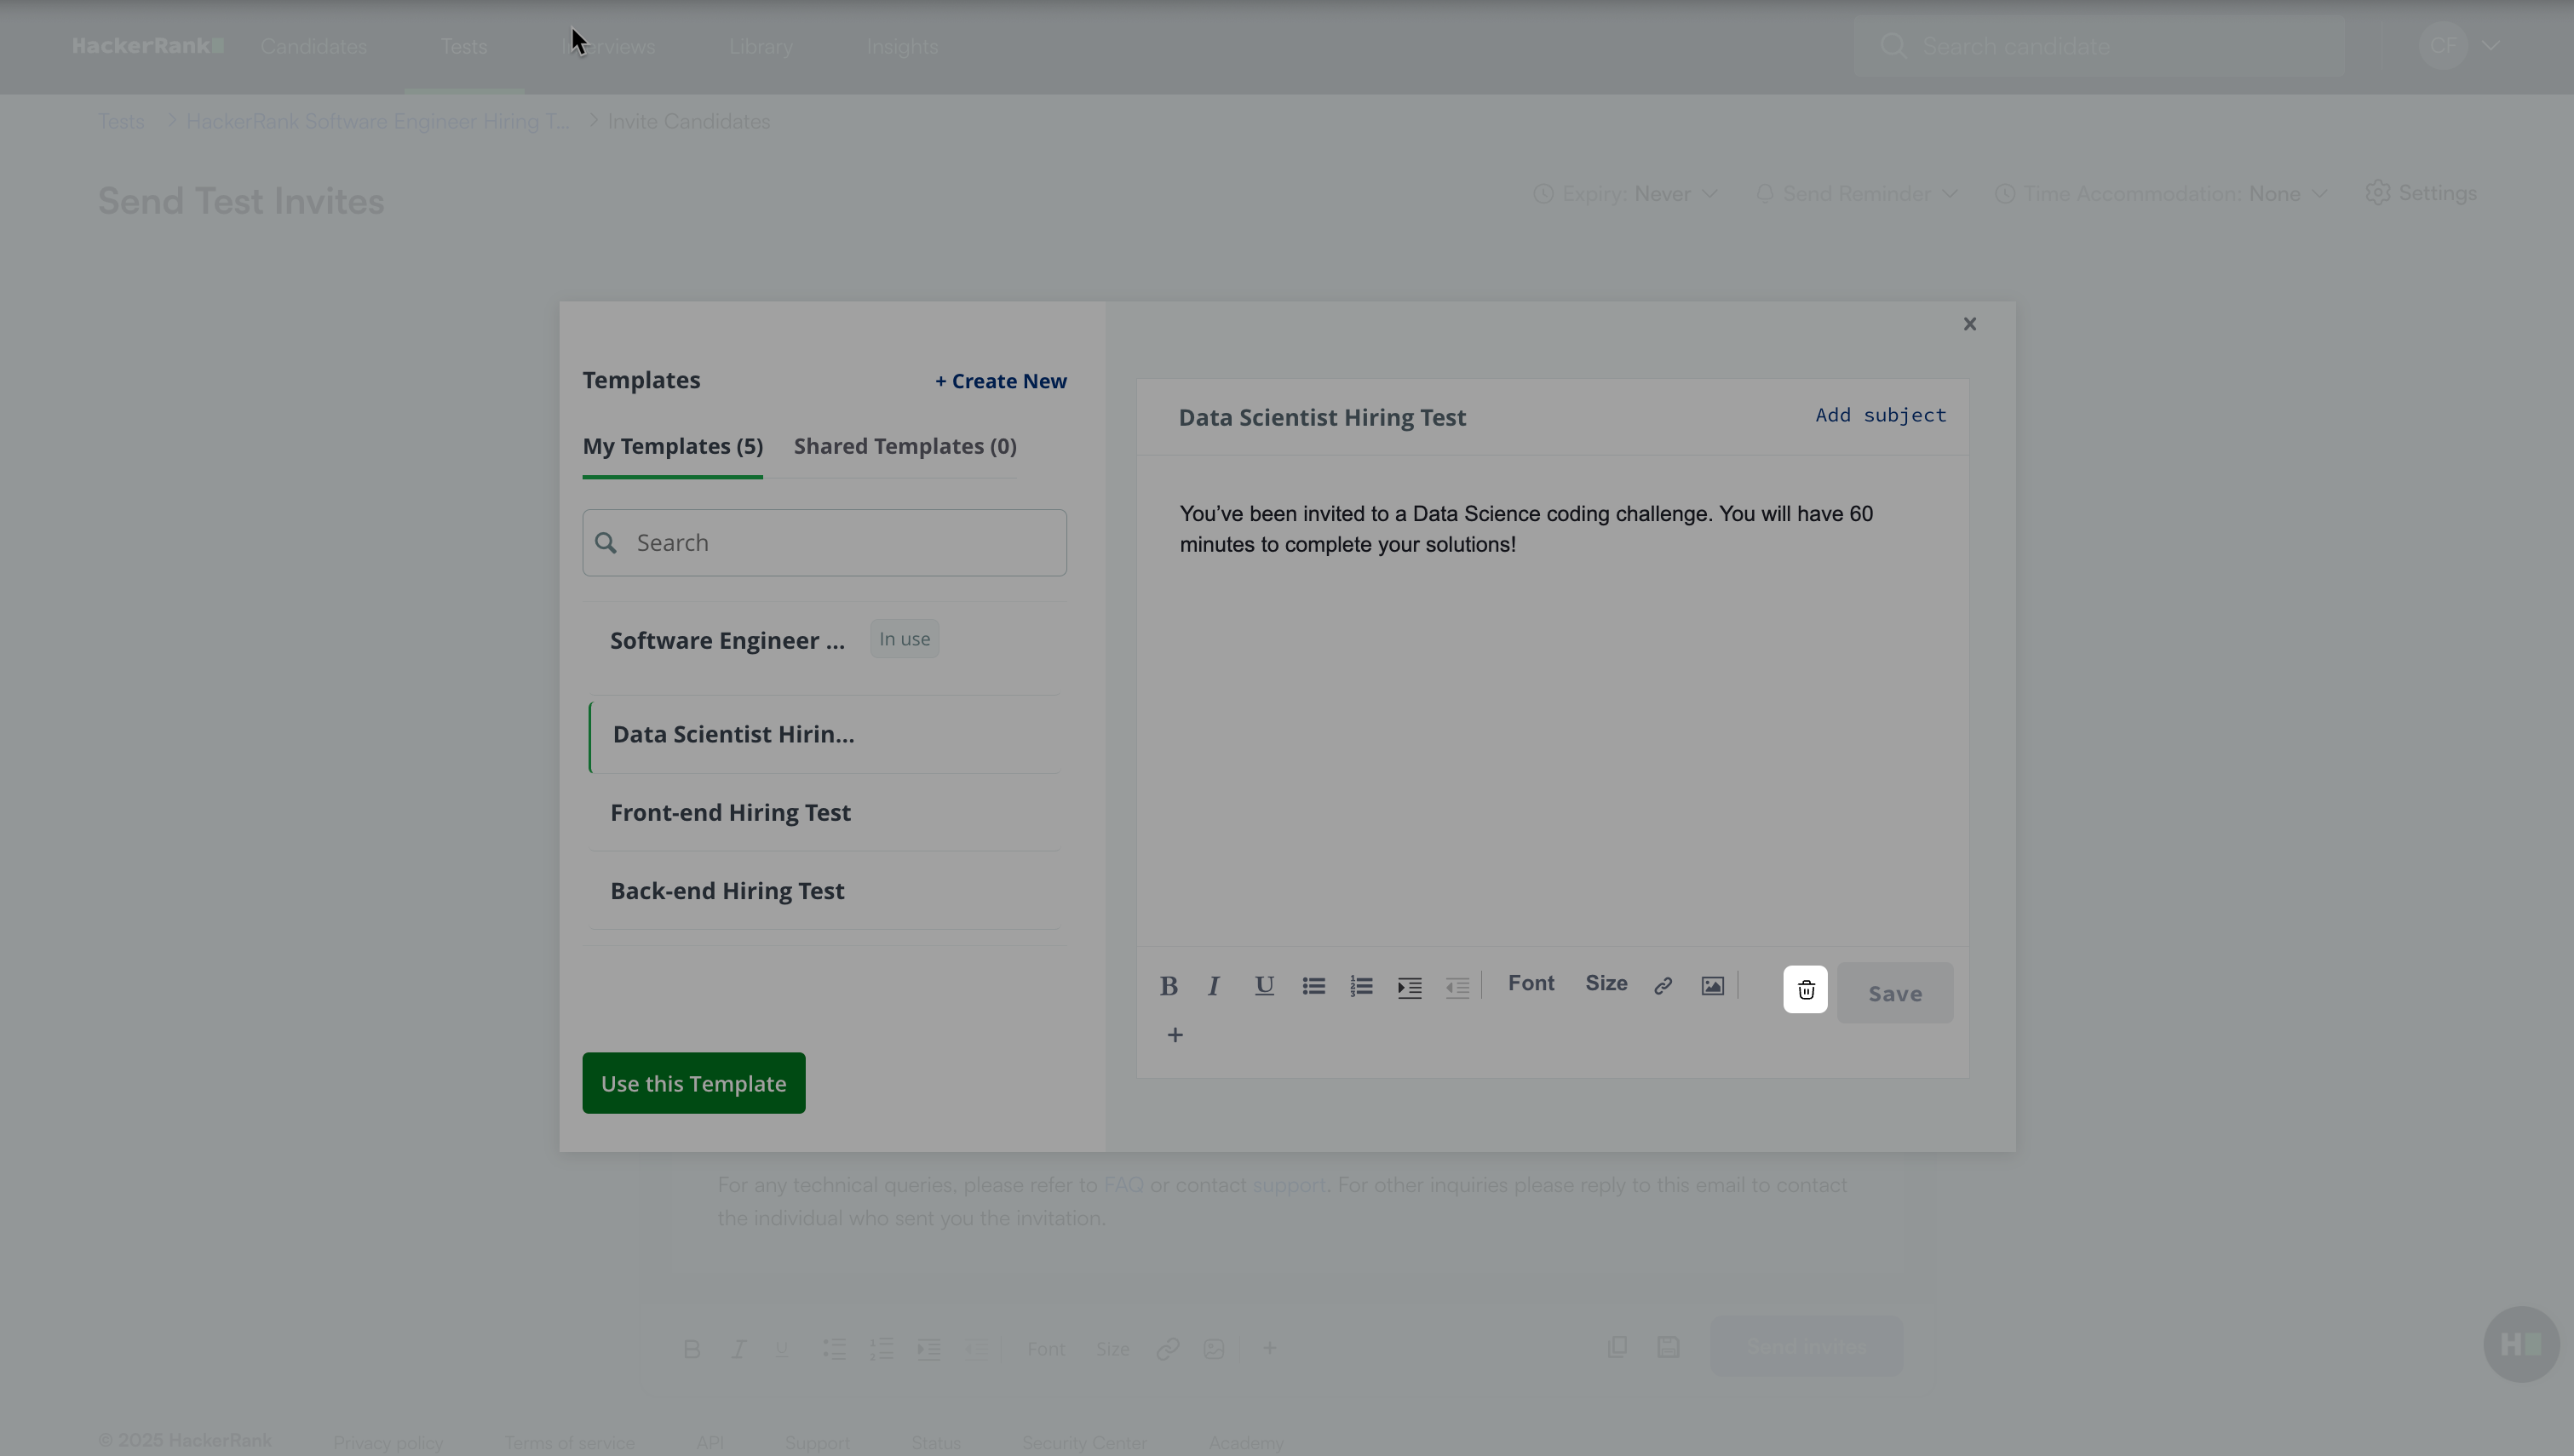Insert a bulleted list in template

click(x=1313, y=986)
